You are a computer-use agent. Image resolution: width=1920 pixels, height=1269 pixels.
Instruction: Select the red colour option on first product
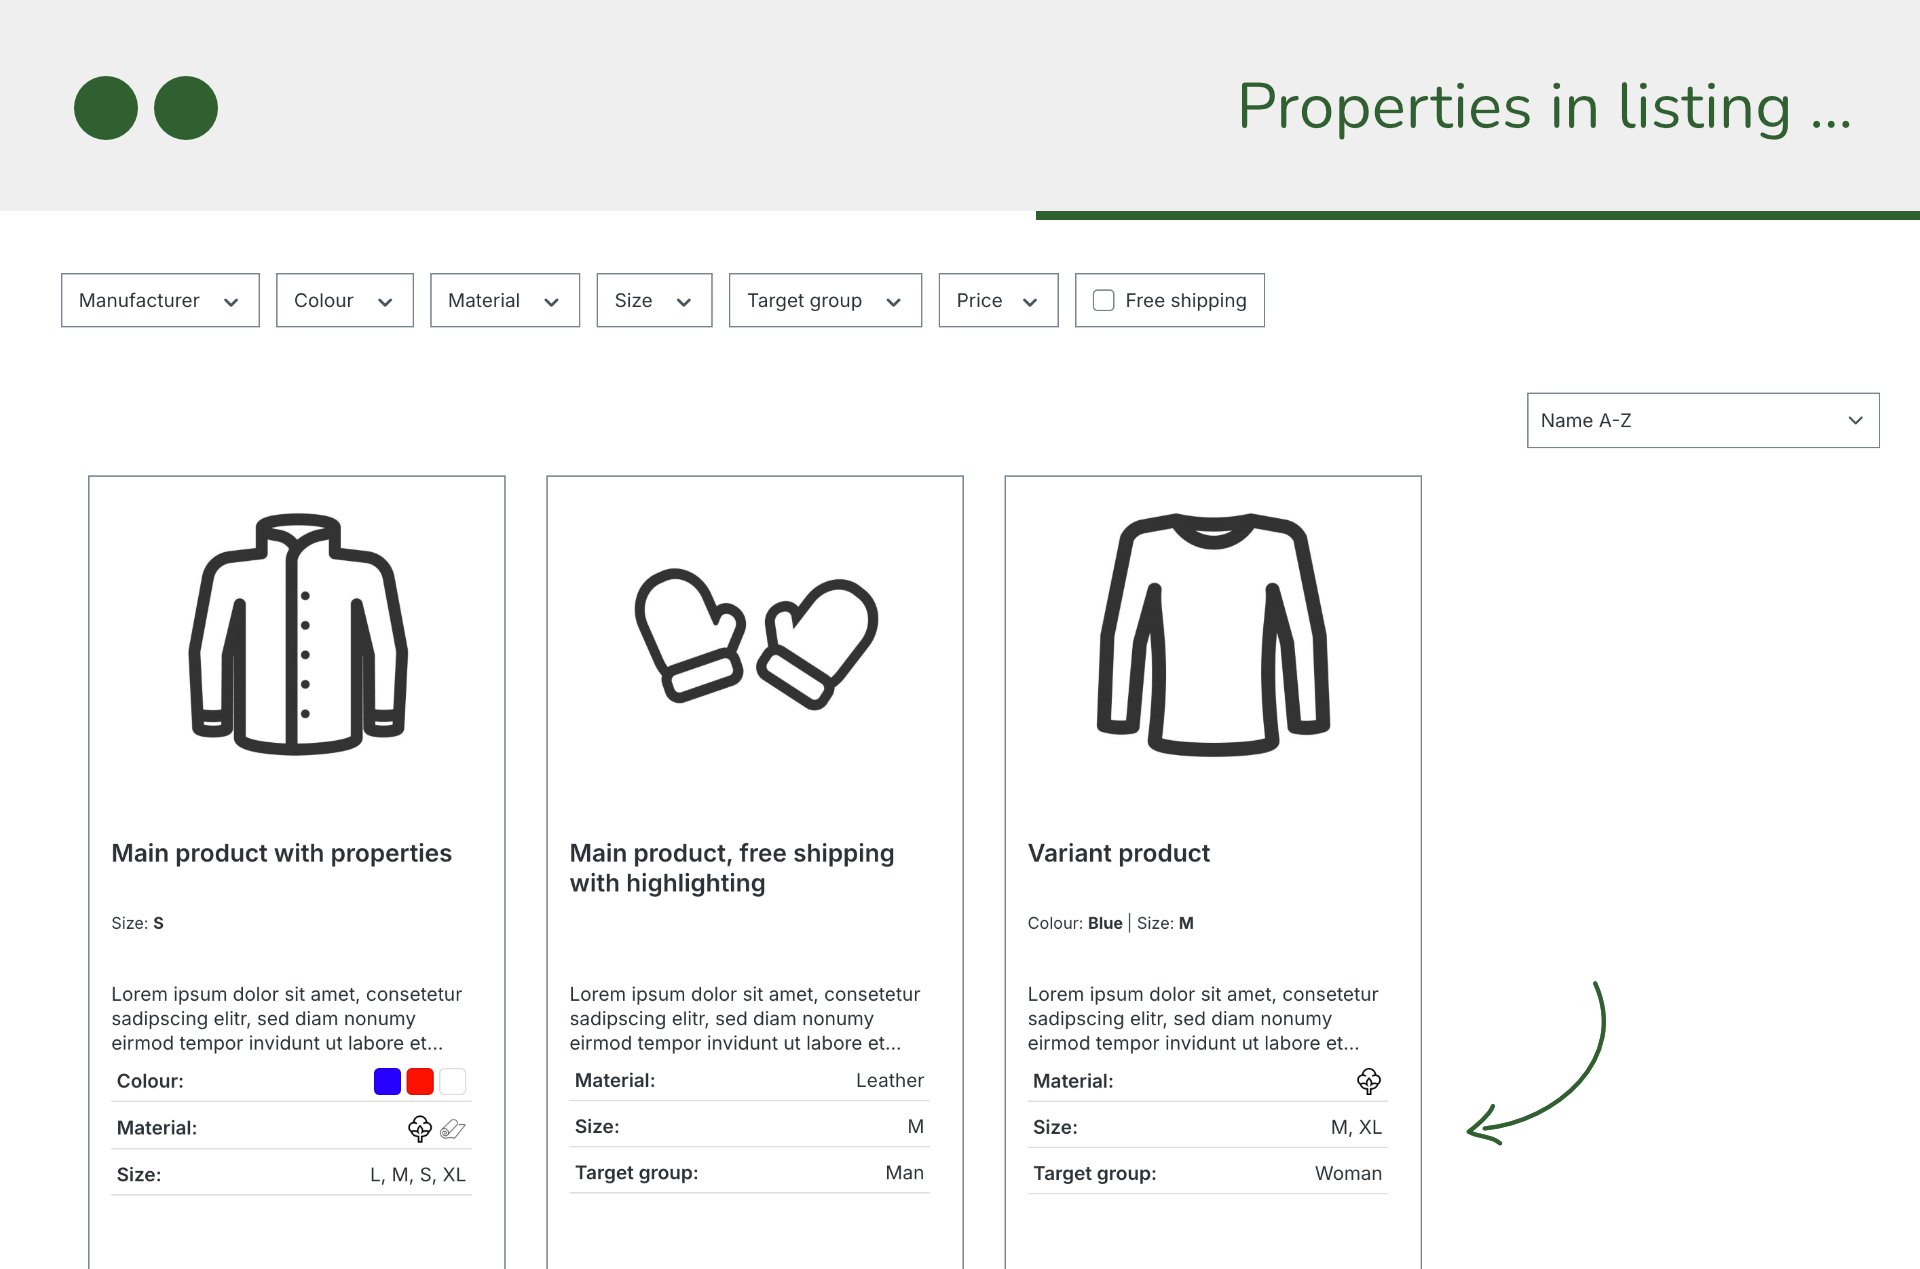click(x=420, y=1081)
